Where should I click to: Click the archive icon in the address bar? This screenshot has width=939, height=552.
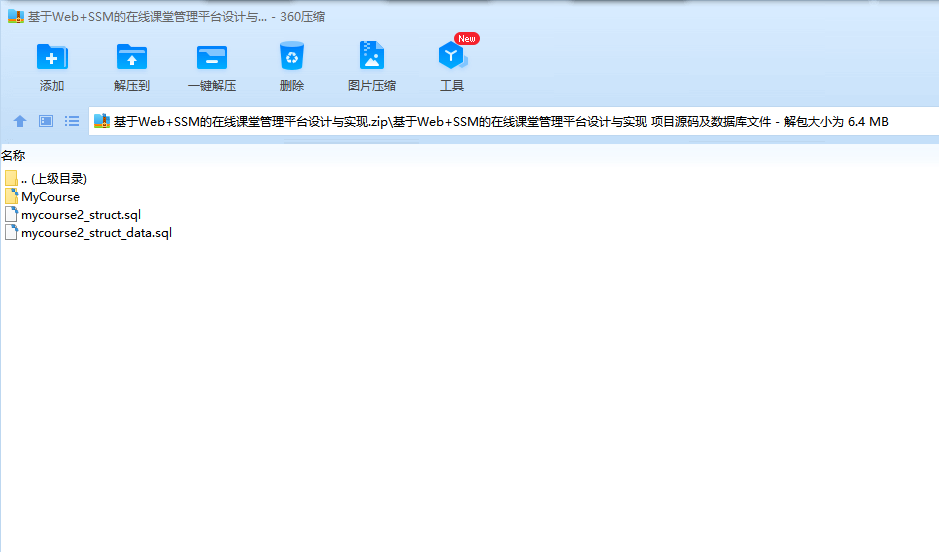click(x=102, y=122)
